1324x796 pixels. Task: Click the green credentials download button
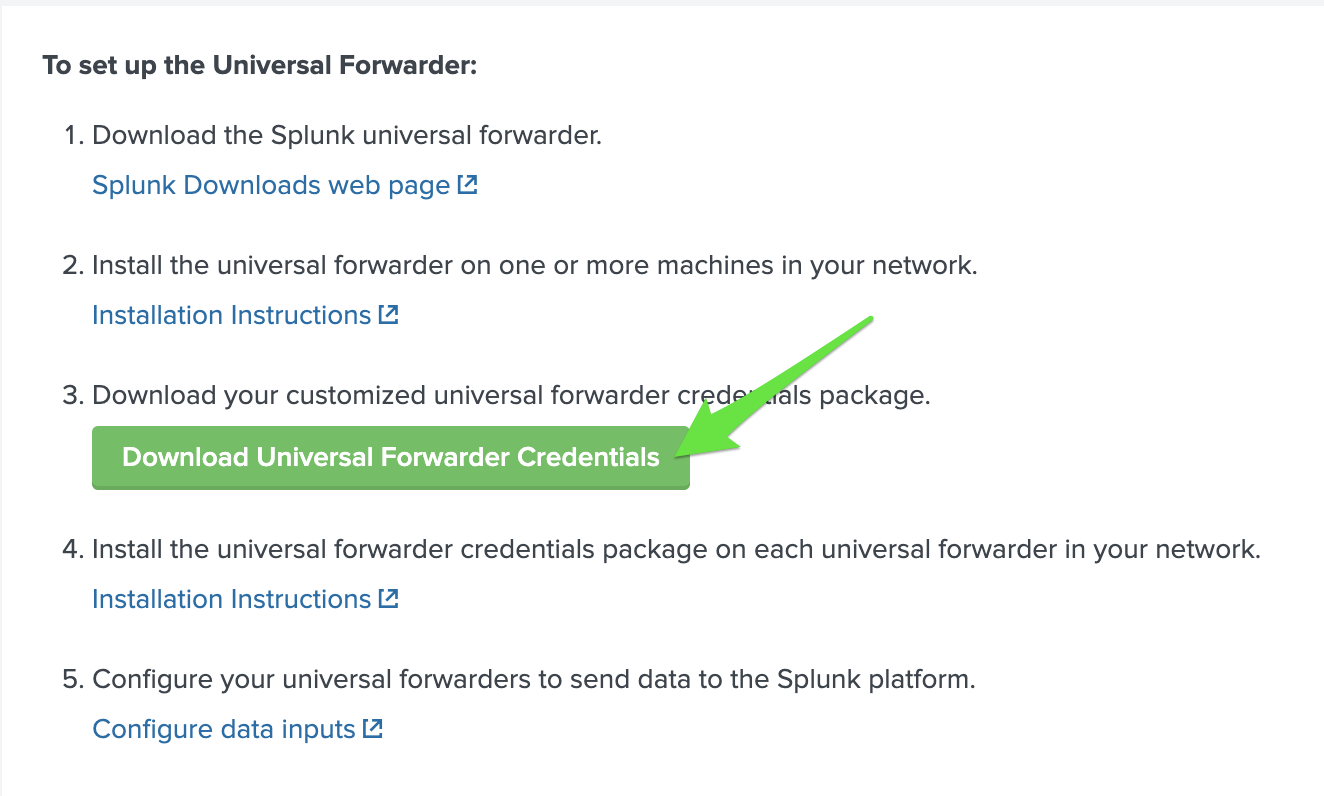390,457
